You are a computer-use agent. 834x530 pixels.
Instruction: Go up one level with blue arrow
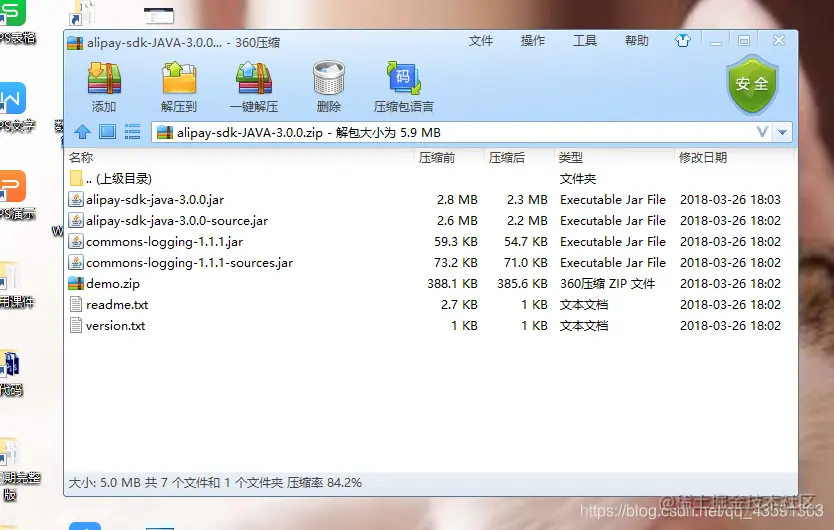click(x=82, y=131)
